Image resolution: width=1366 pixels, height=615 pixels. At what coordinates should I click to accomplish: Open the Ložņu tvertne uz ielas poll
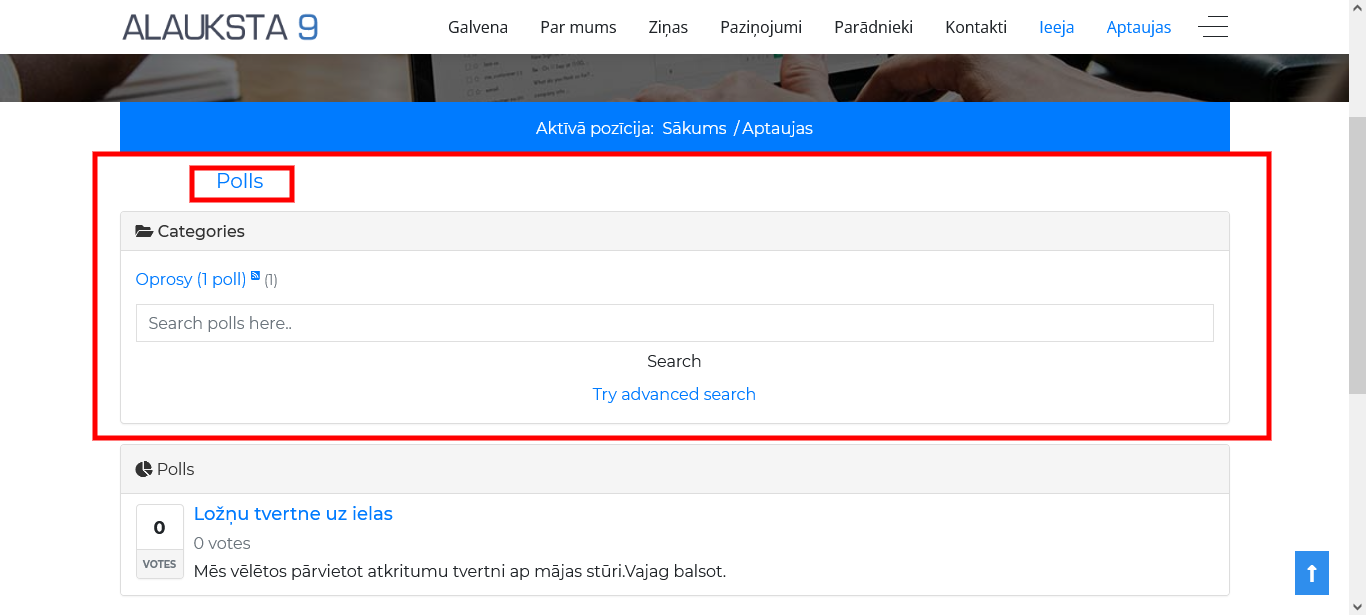point(293,513)
